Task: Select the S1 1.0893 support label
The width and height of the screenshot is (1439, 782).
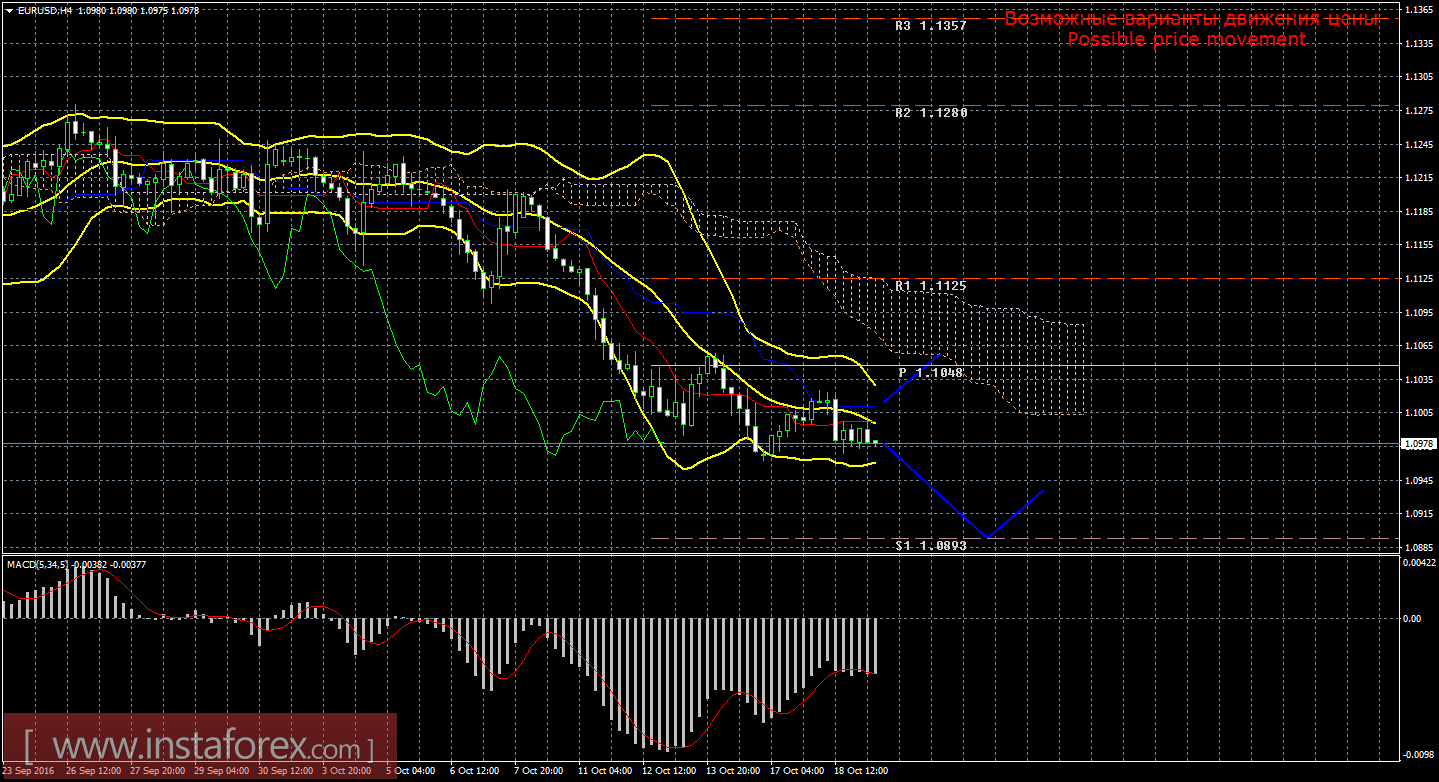Action: pyautogui.click(x=930, y=546)
